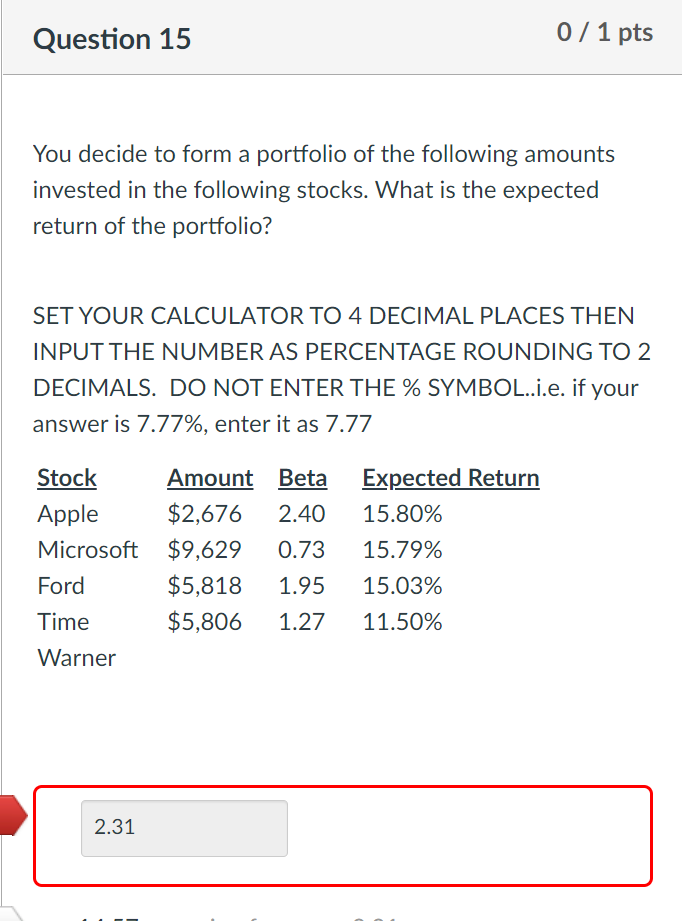Click the answer input field containing 2.31

[183, 828]
